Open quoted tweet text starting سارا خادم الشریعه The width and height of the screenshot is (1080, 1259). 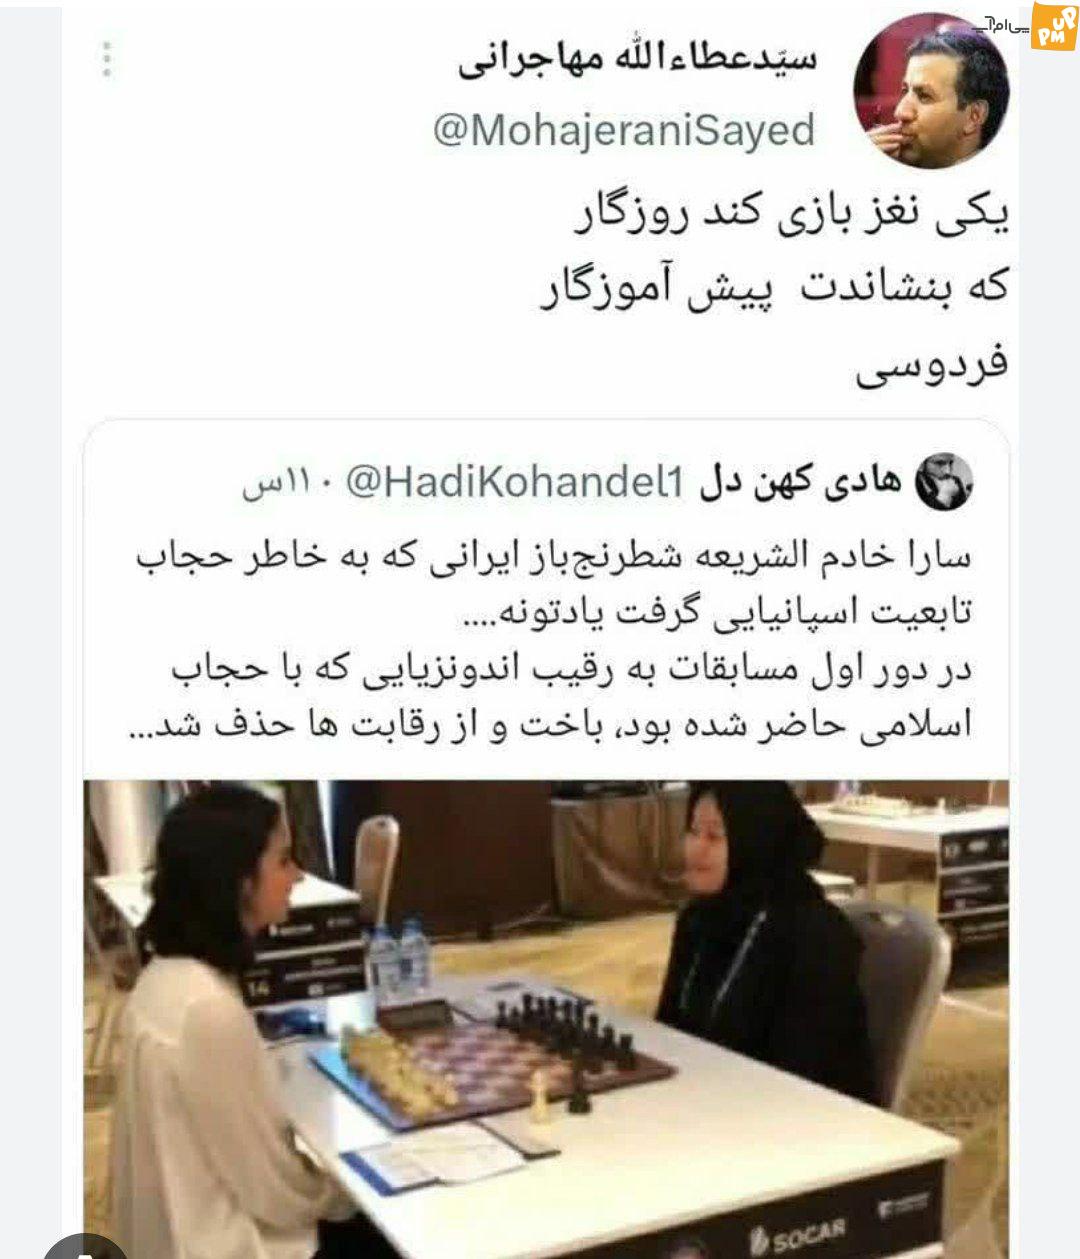[551, 640]
